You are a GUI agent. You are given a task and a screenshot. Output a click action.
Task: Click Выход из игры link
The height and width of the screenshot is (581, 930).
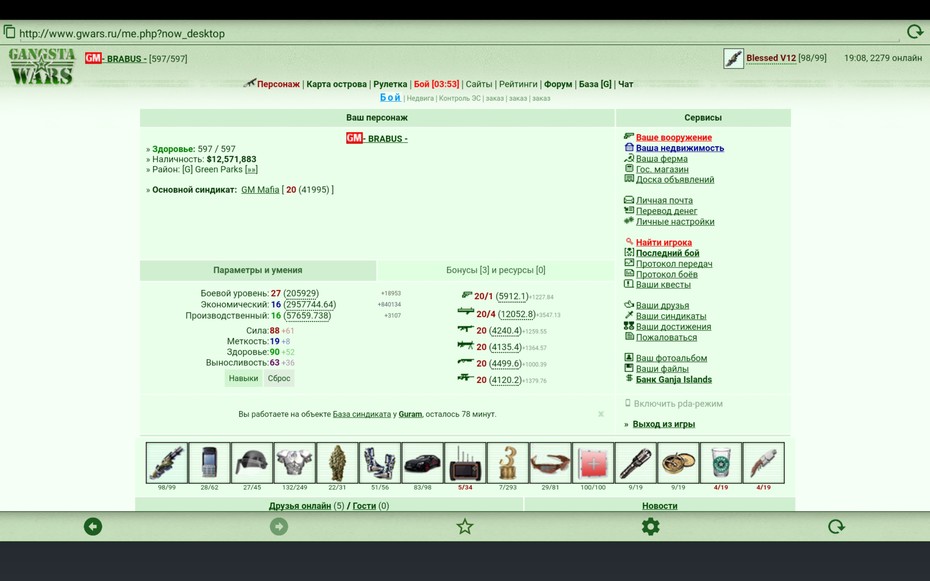click(664, 424)
